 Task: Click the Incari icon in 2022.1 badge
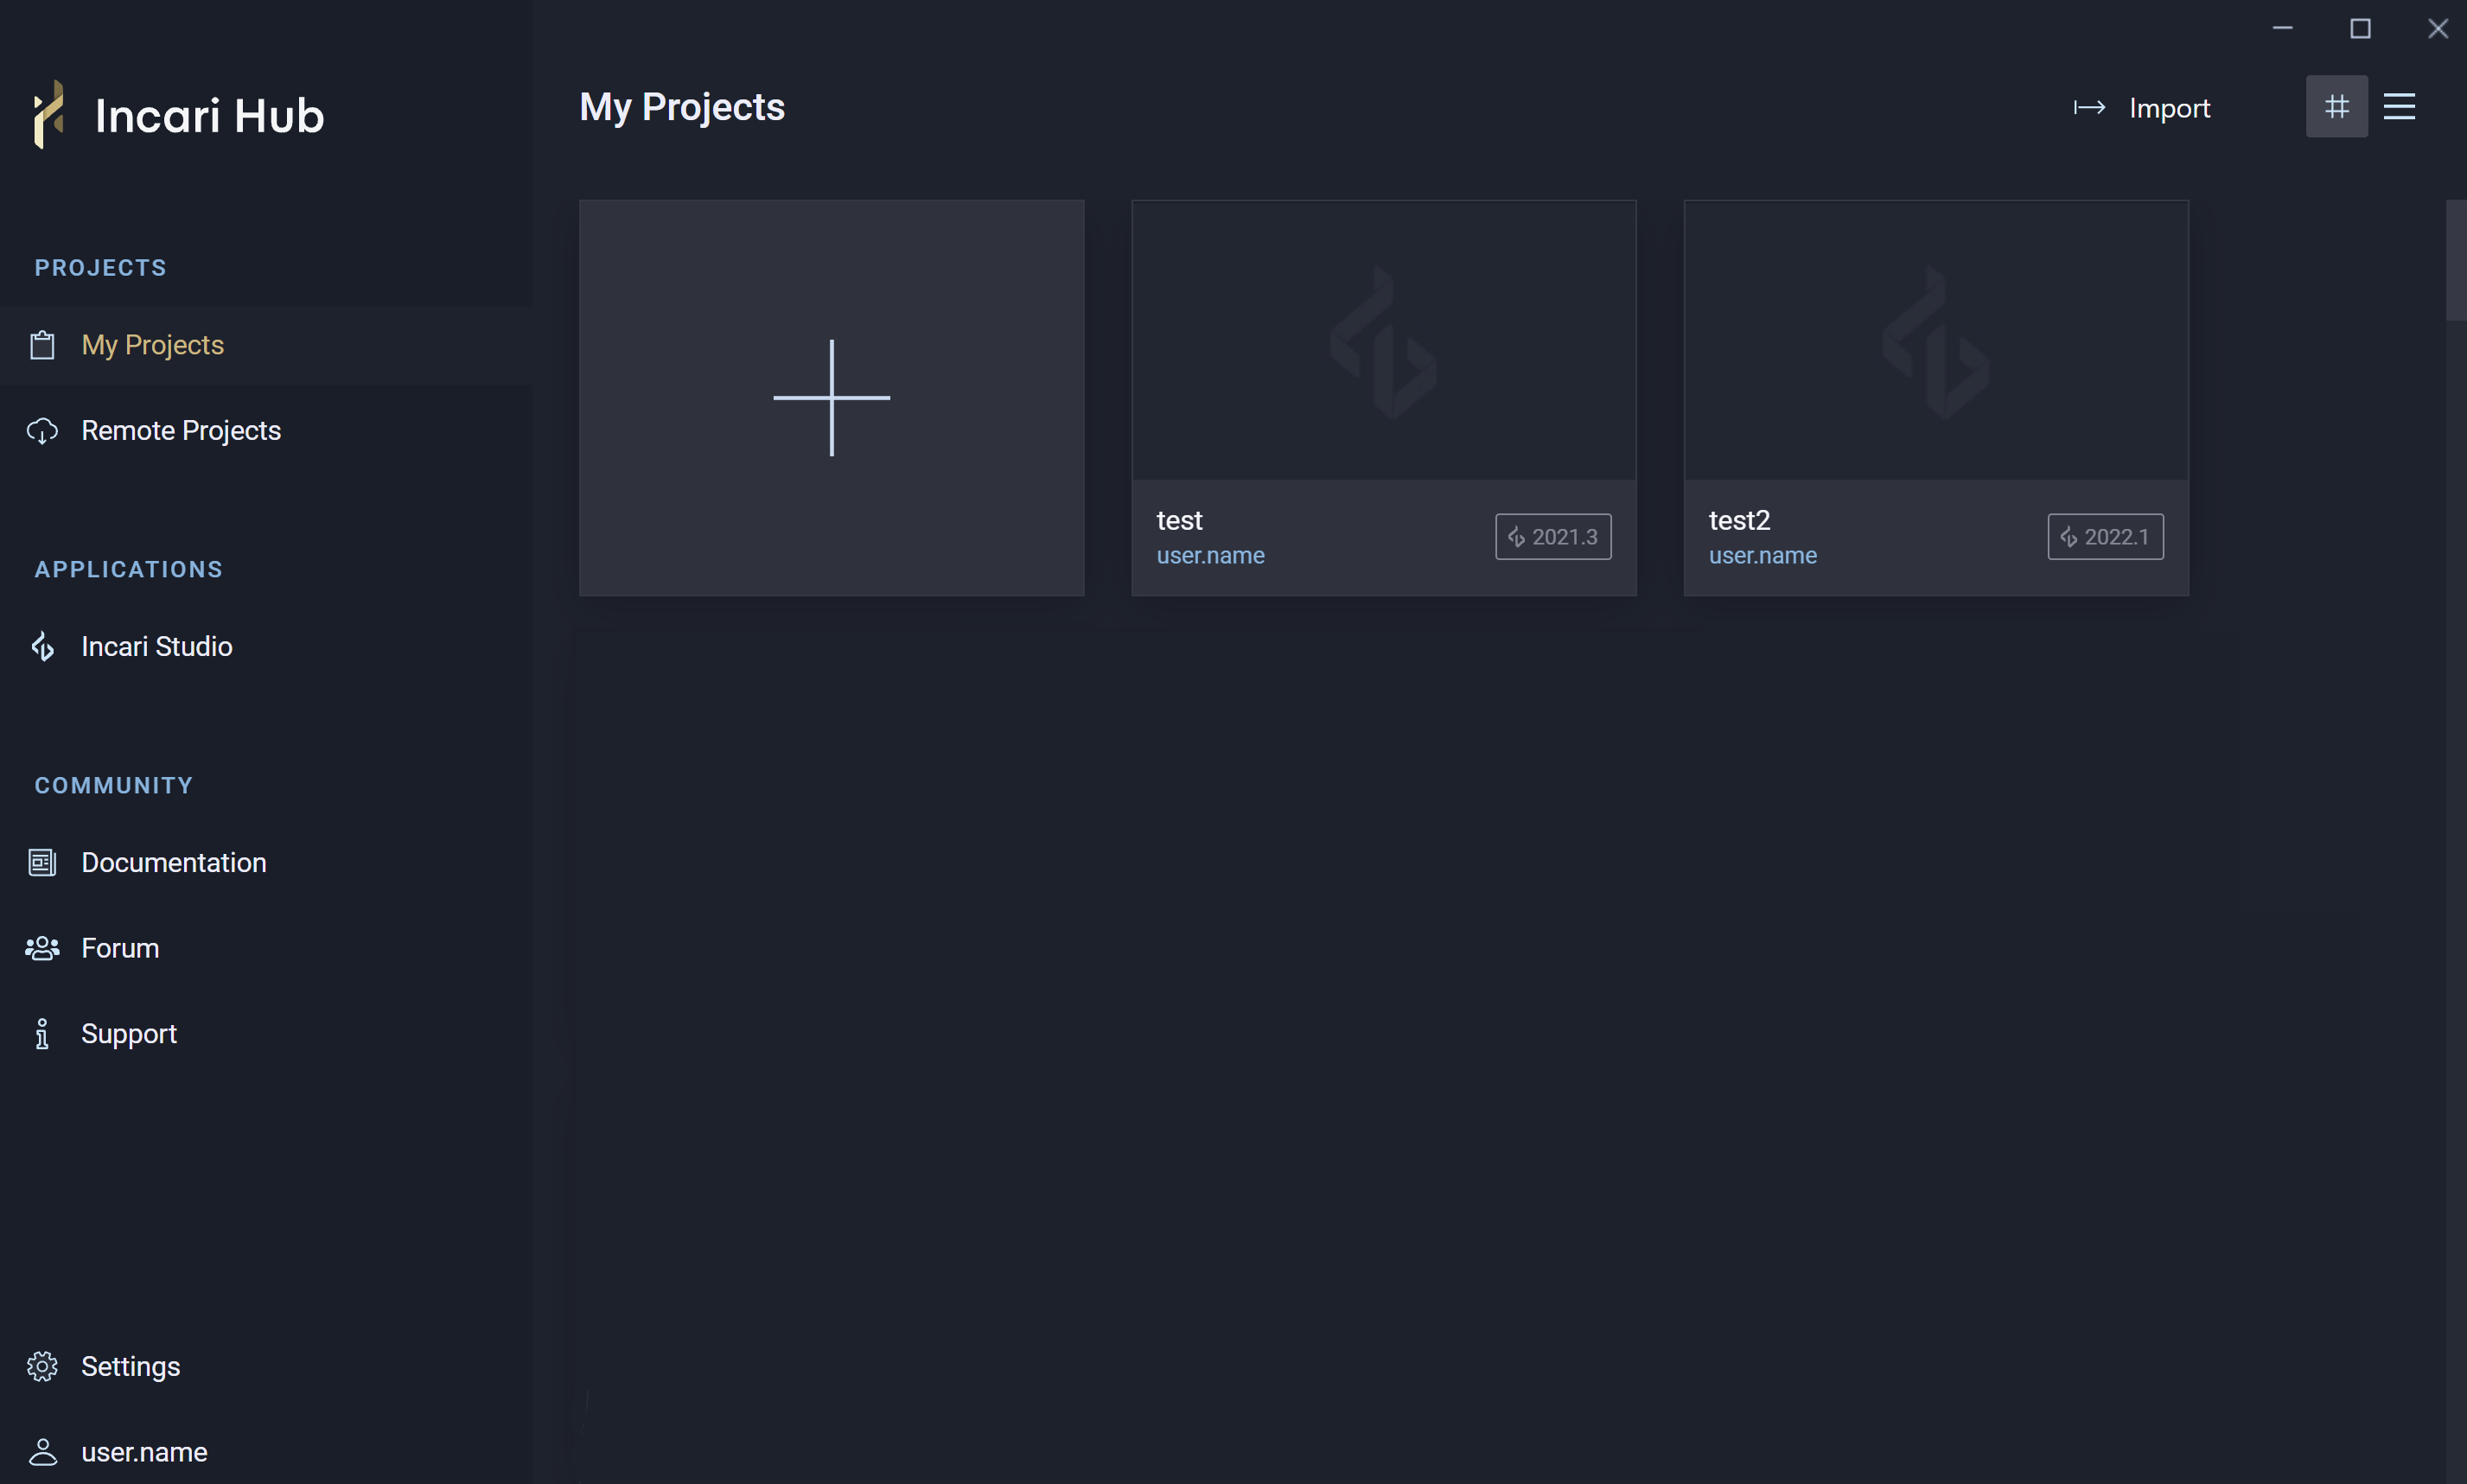click(x=2068, y=537)
